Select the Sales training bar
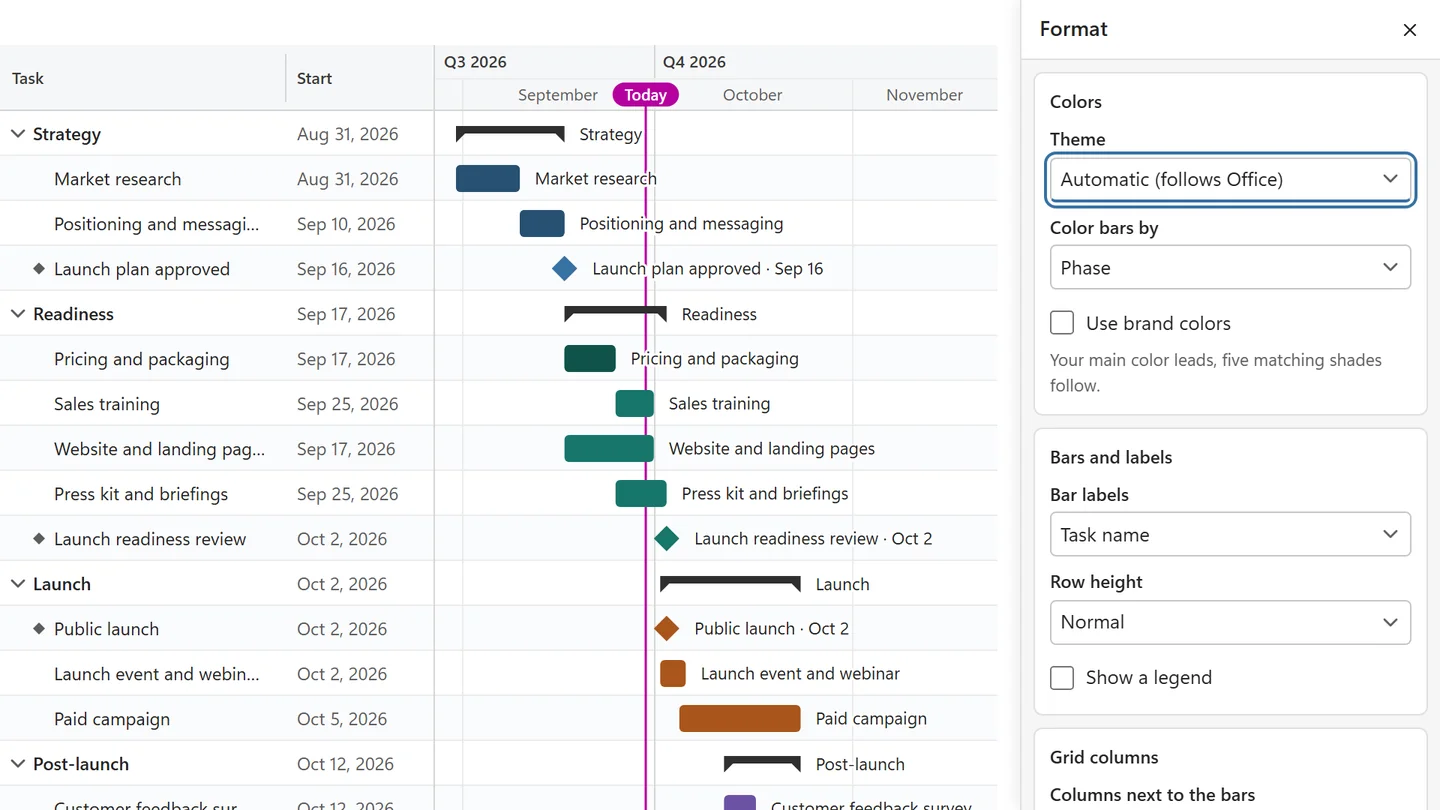 [635, 403]
